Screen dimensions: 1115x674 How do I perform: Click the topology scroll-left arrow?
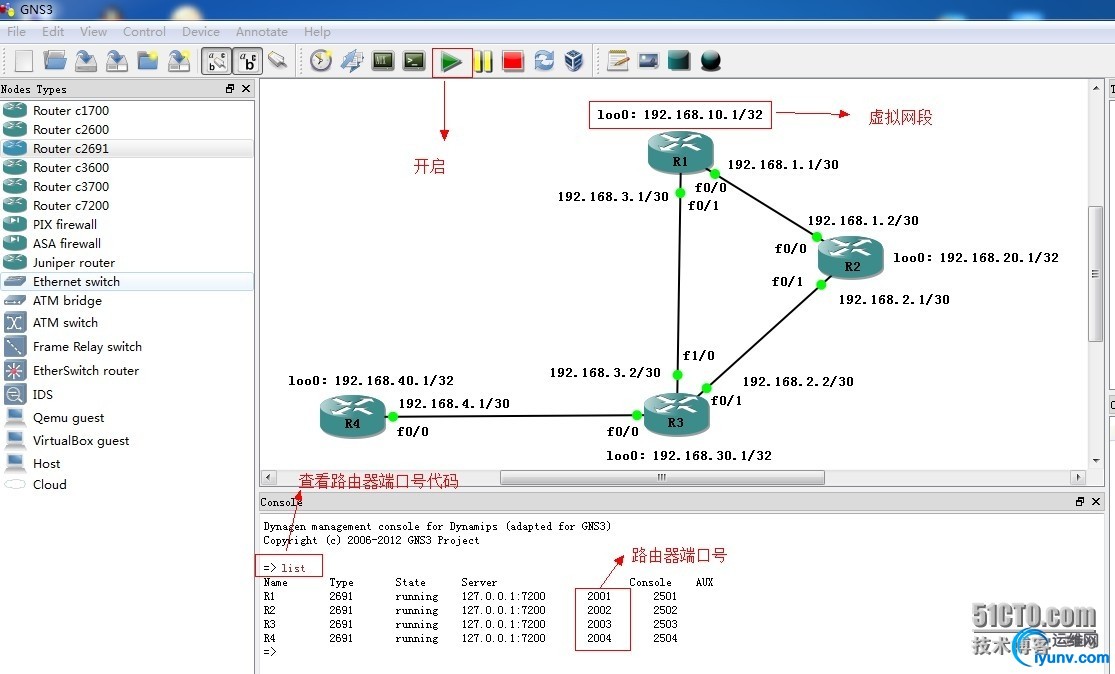268,477
